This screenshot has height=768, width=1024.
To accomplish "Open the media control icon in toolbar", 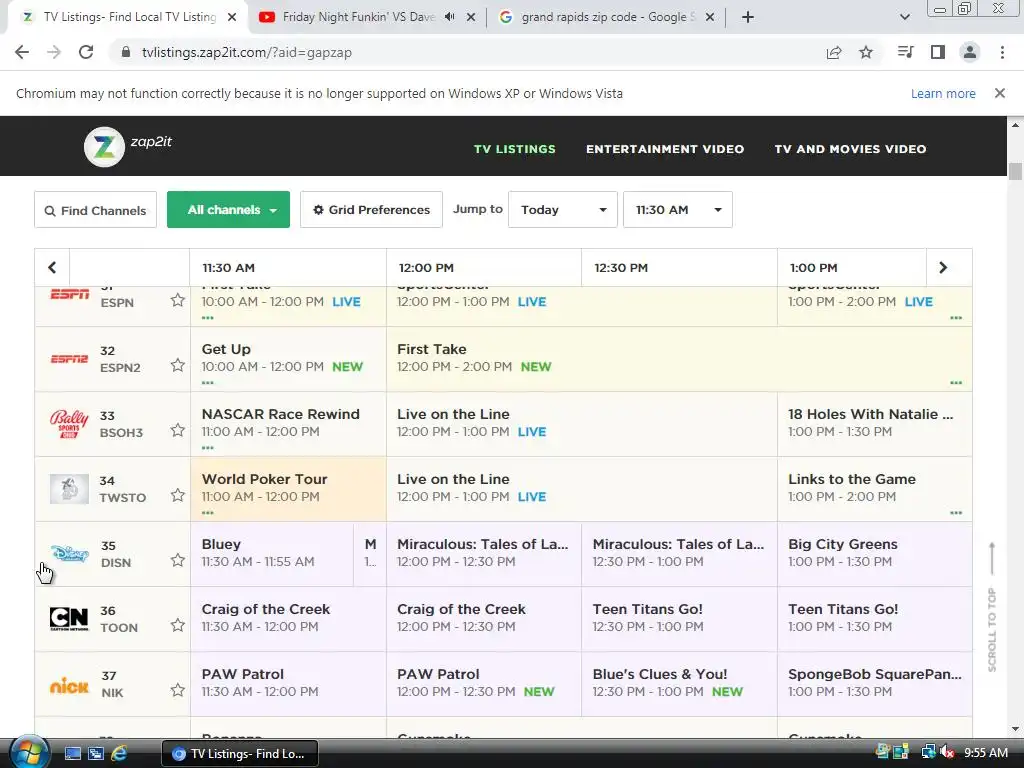I will point(905,52).
